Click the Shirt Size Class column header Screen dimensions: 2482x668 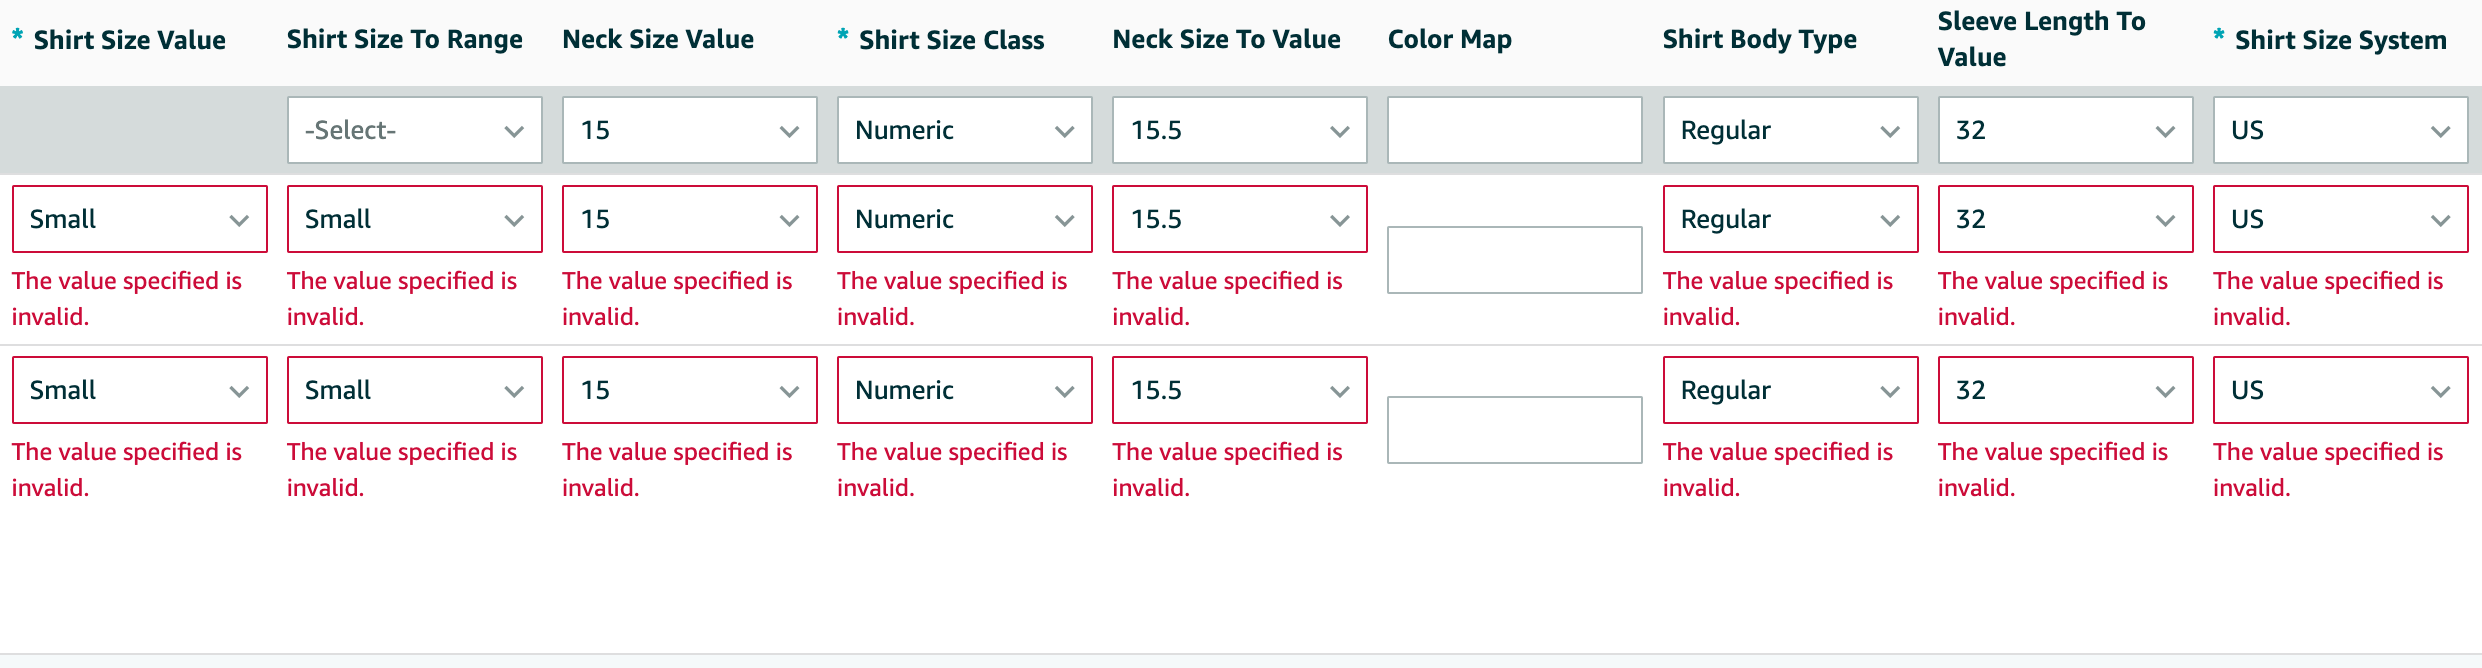951,40
